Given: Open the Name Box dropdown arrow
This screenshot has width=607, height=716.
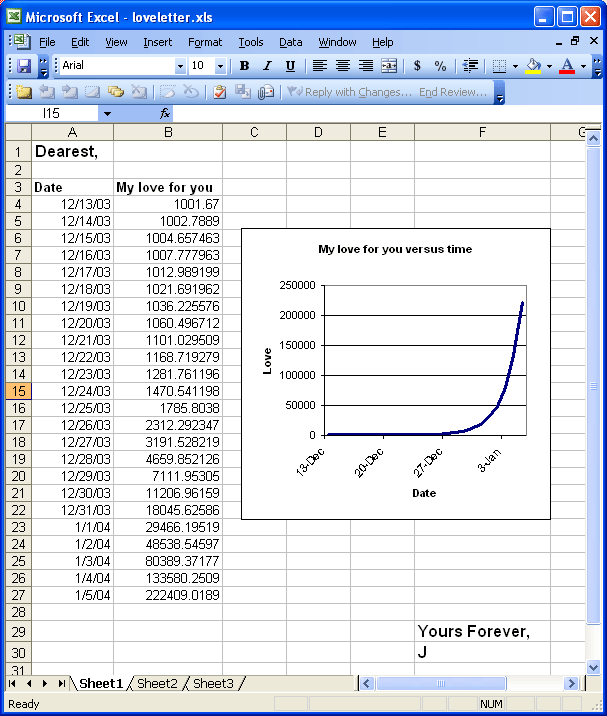Looking at the screenshot, I should [107, 114].
